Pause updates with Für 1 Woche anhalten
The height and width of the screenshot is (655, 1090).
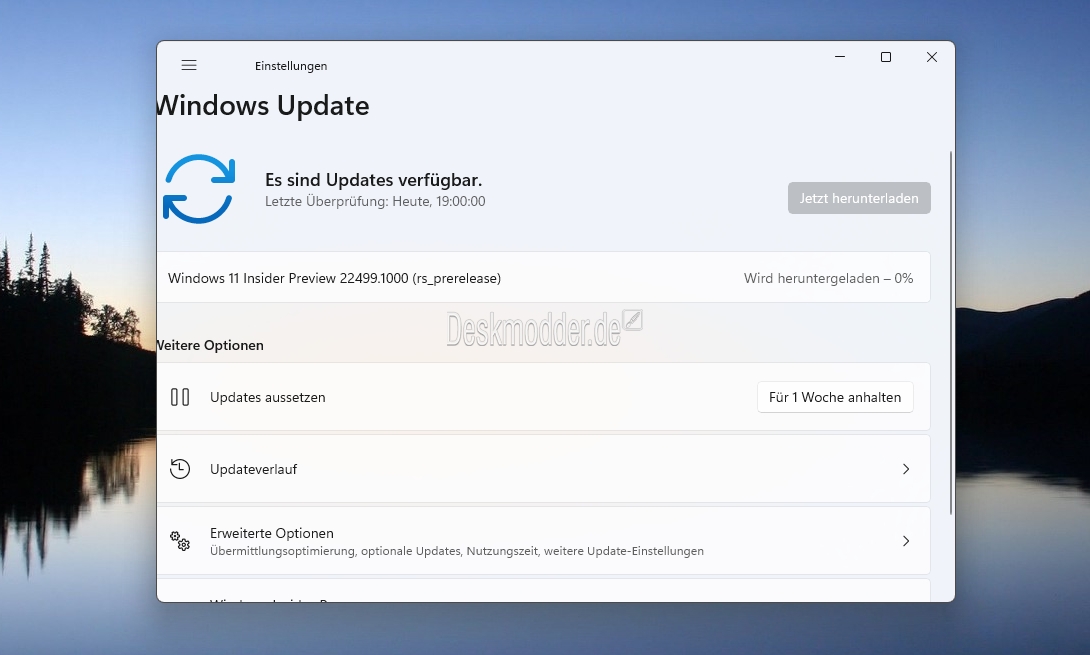835,397
